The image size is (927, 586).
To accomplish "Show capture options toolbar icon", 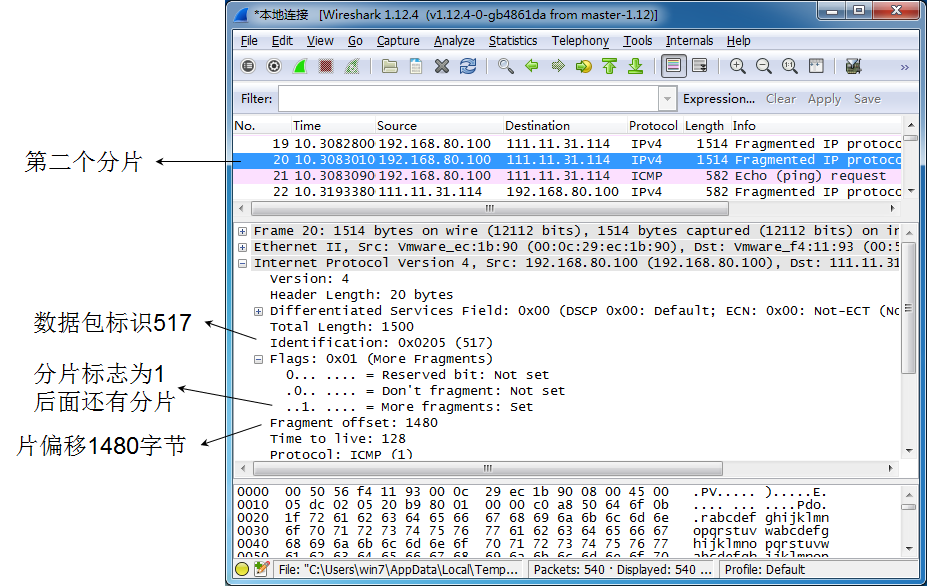I will pyautogui.click(x=274, y=66).
